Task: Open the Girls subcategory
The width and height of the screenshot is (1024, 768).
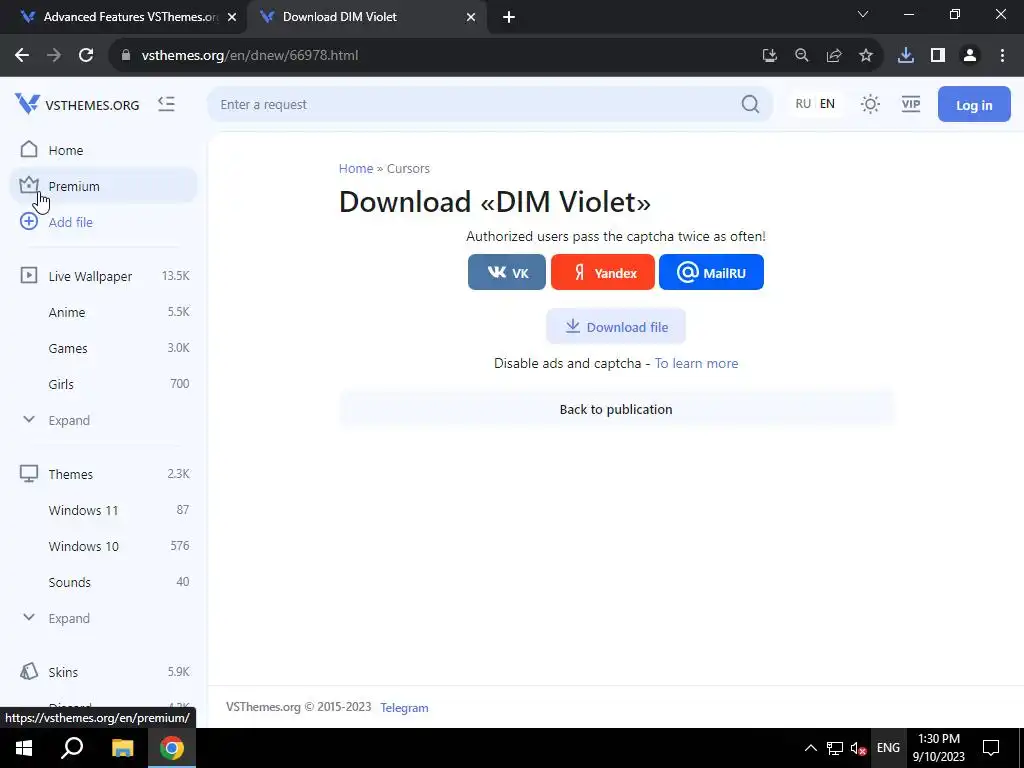Action: tap(103, 384)
